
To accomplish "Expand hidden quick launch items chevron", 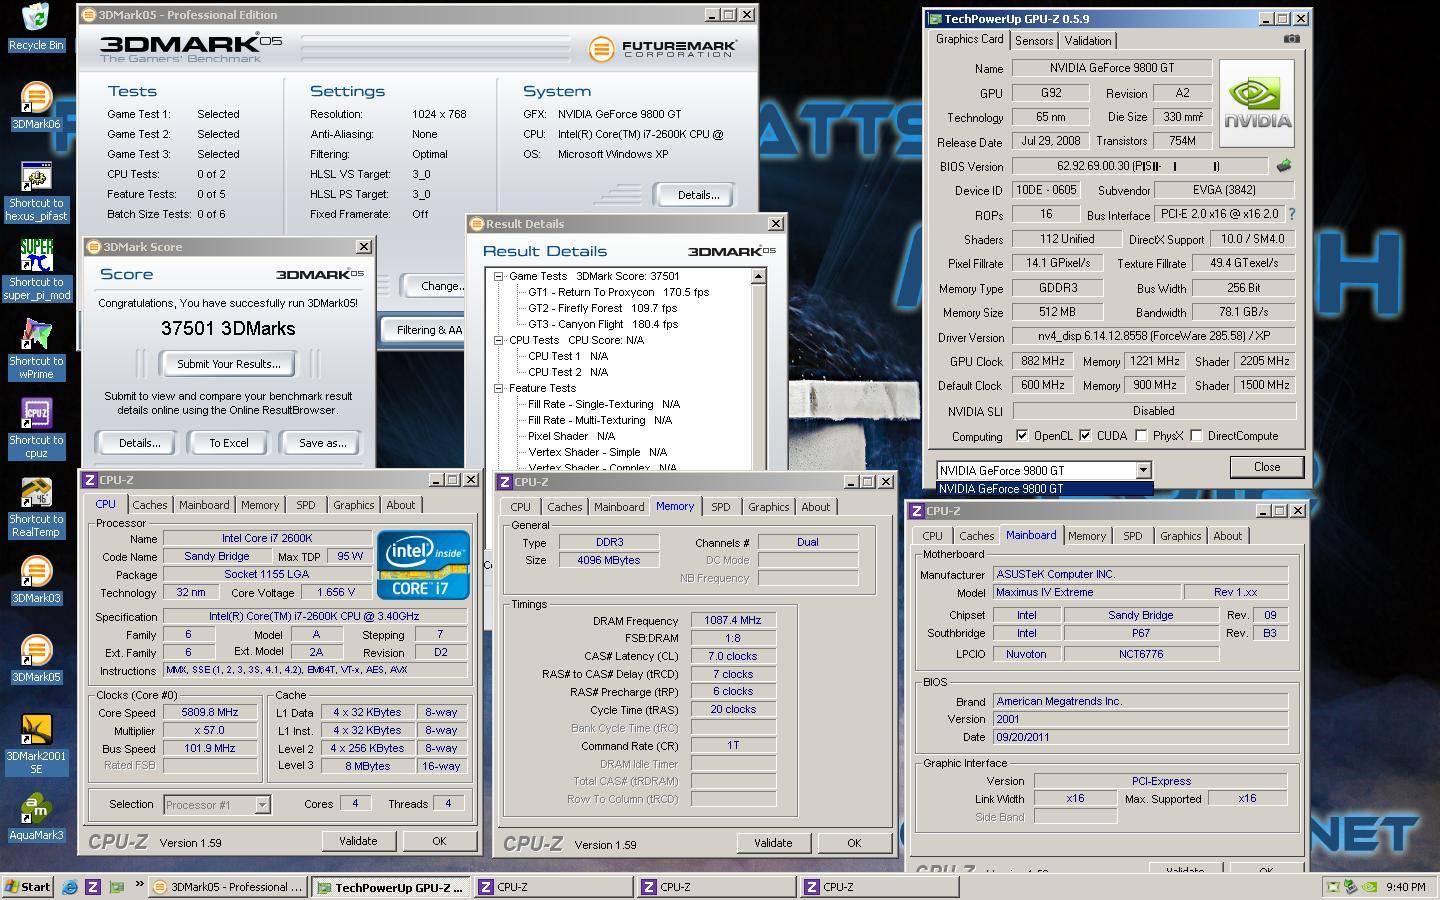I will pos(139,885).
